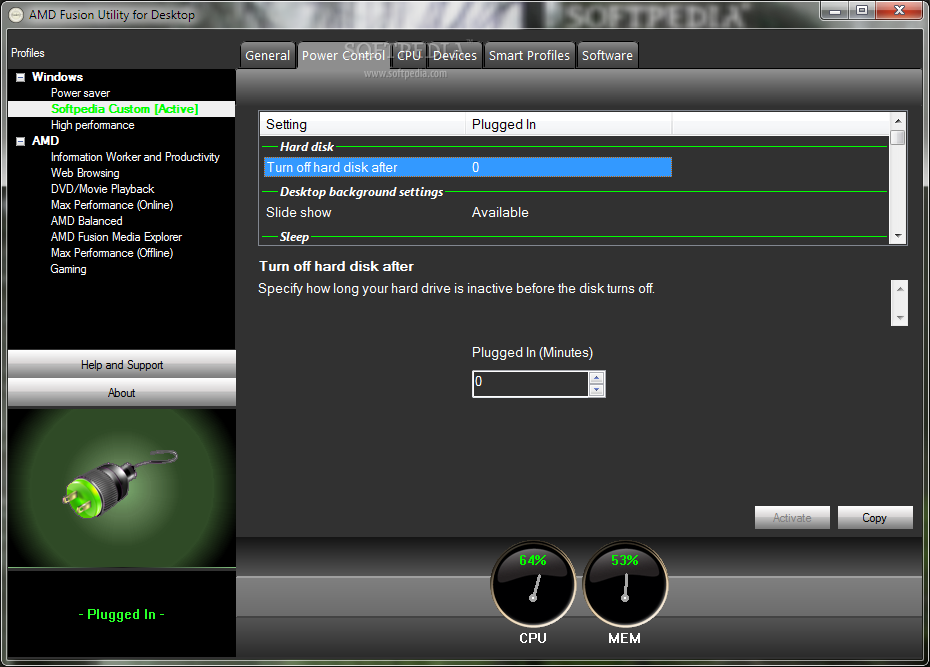Collapse the AMD profile group

20,141
